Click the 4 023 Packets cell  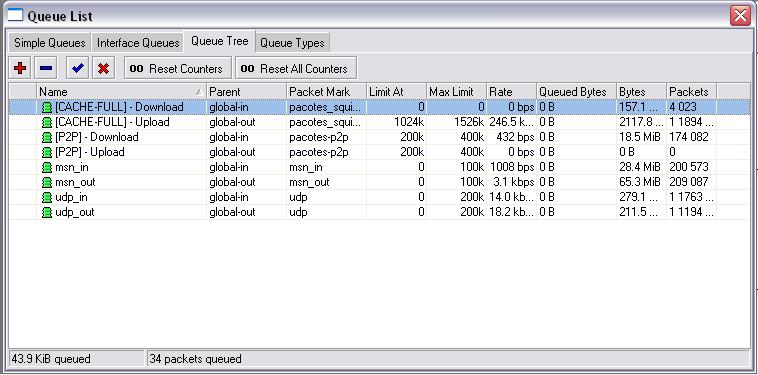point(683,107)
